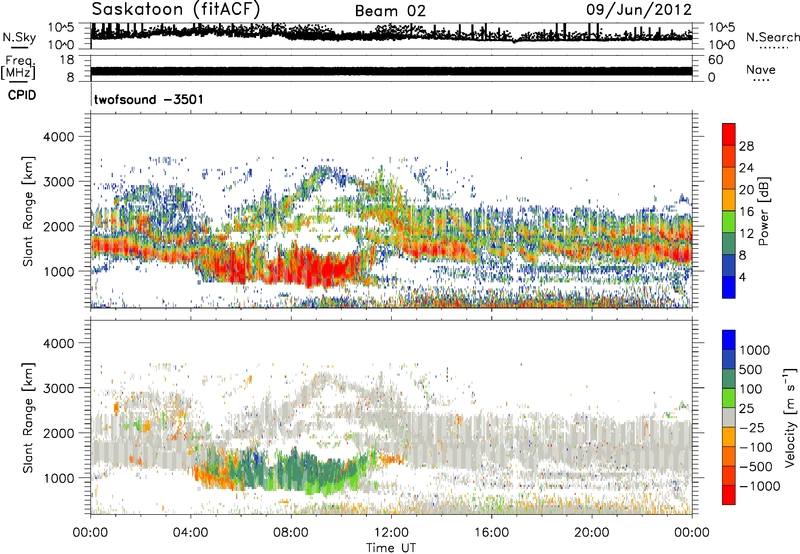Click the "18" frequency axis tick
The width and height of the screenshot is (800, 554).
click(x=67, y=60)
